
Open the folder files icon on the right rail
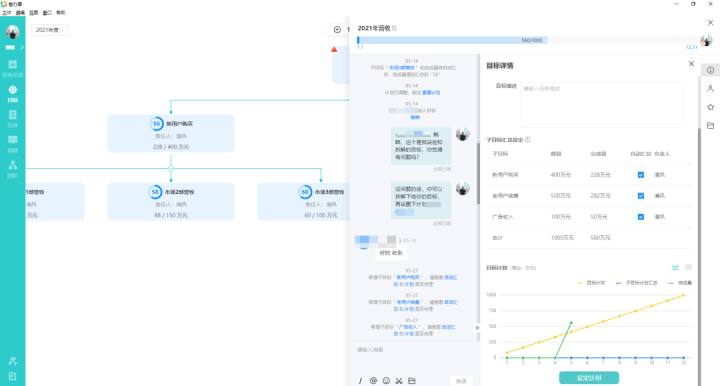(x=710, y=125)
